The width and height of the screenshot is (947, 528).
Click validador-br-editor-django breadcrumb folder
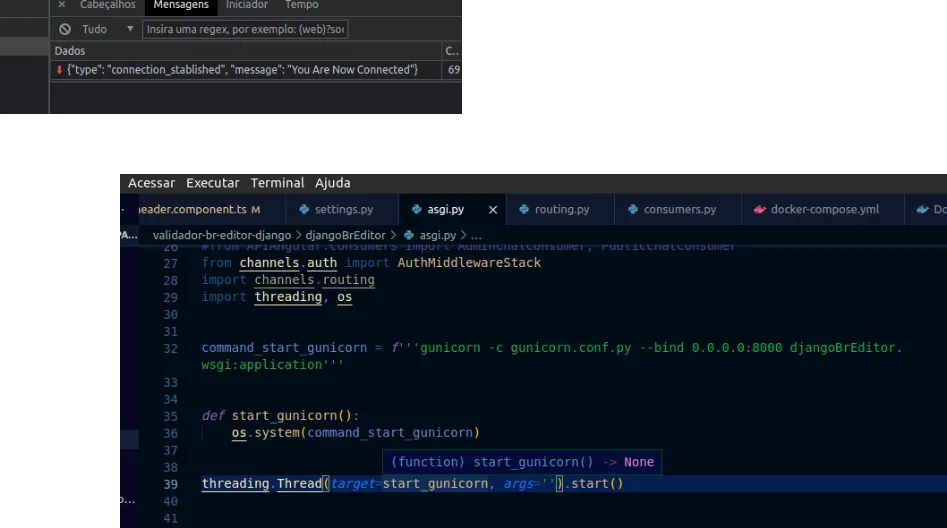(x=221, y=235)
